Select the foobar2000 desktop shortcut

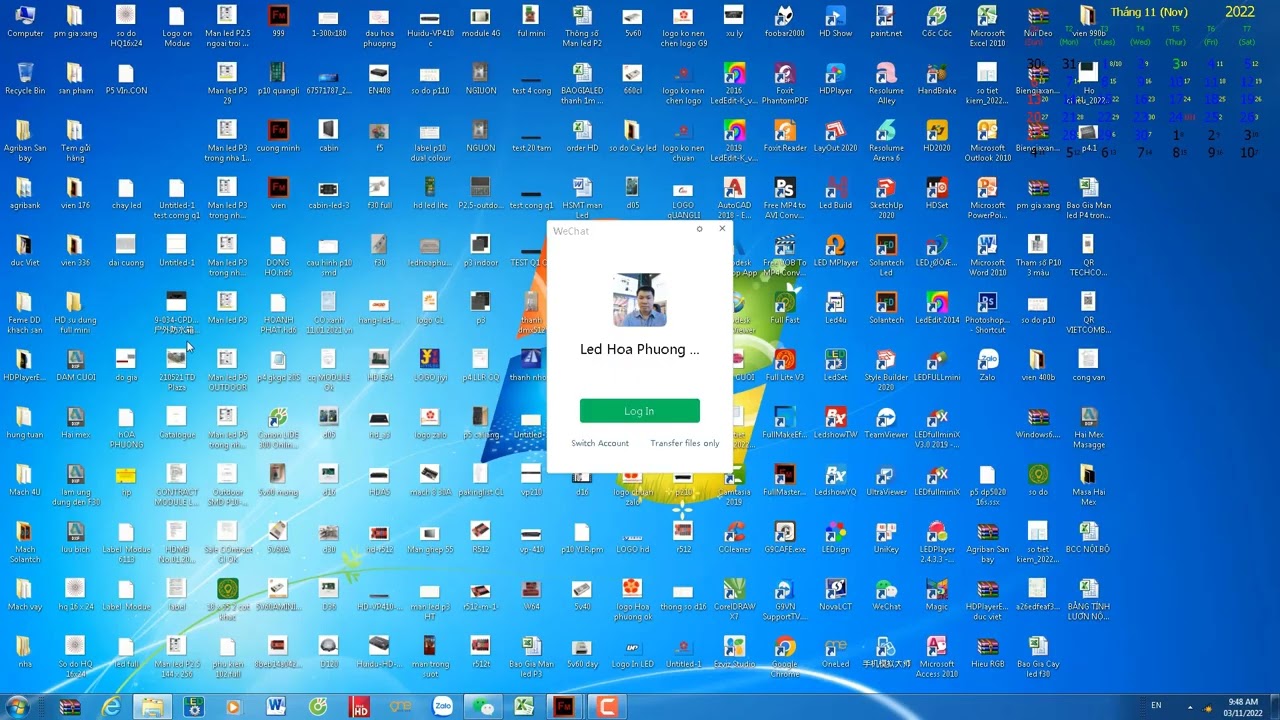(784, 22)
